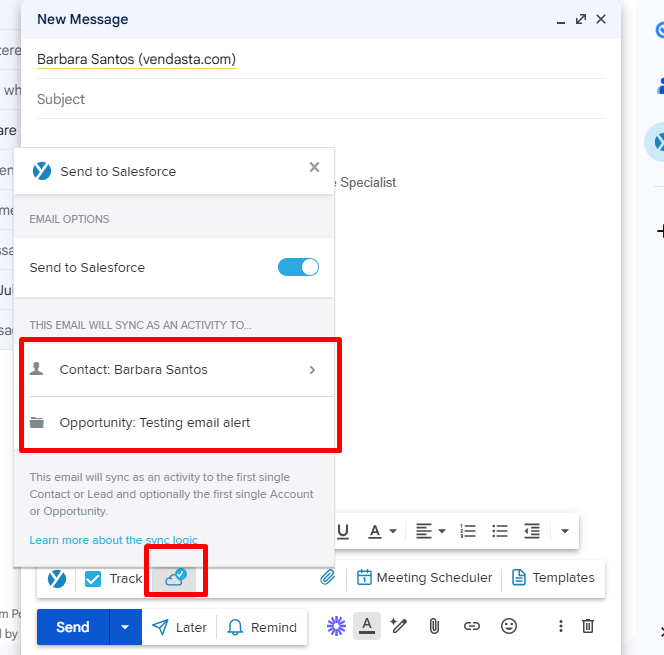Close the Send to Salesforce popup
This screenshot has height=655, width=664.
coord(314,167)
